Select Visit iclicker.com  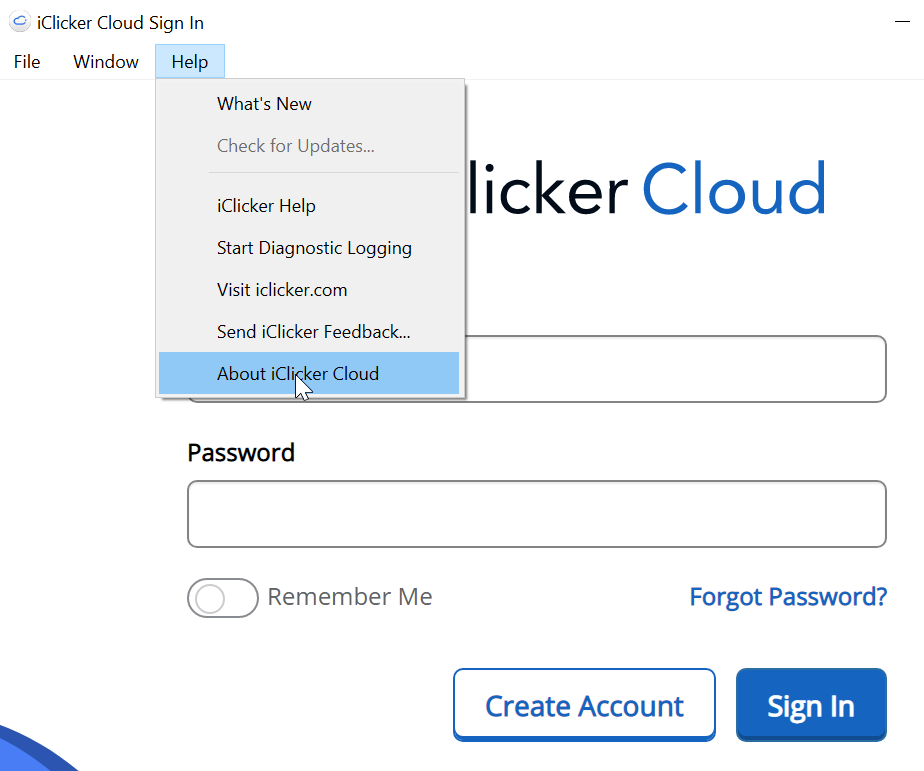pyautogui.click(x=282, y=289)
